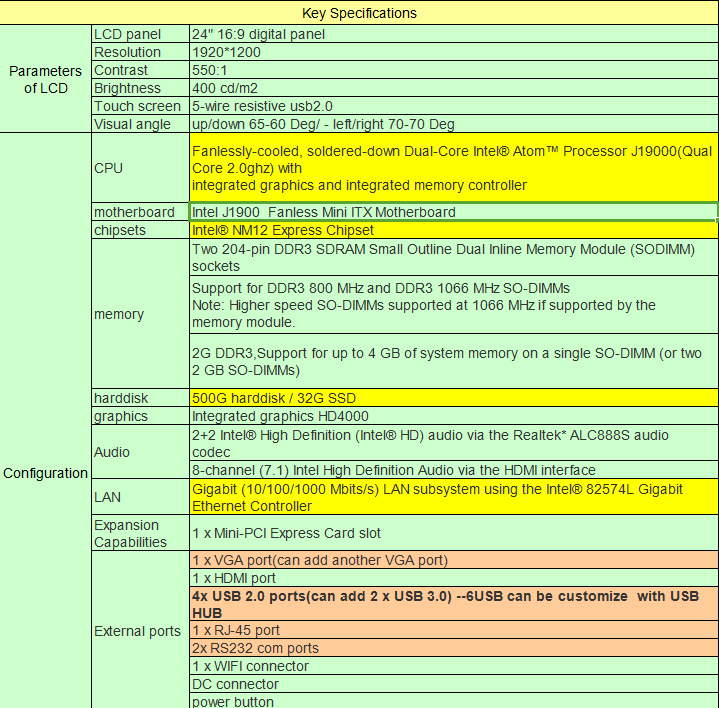Select the 1 x RJ-45 port cell

(454, 630)
